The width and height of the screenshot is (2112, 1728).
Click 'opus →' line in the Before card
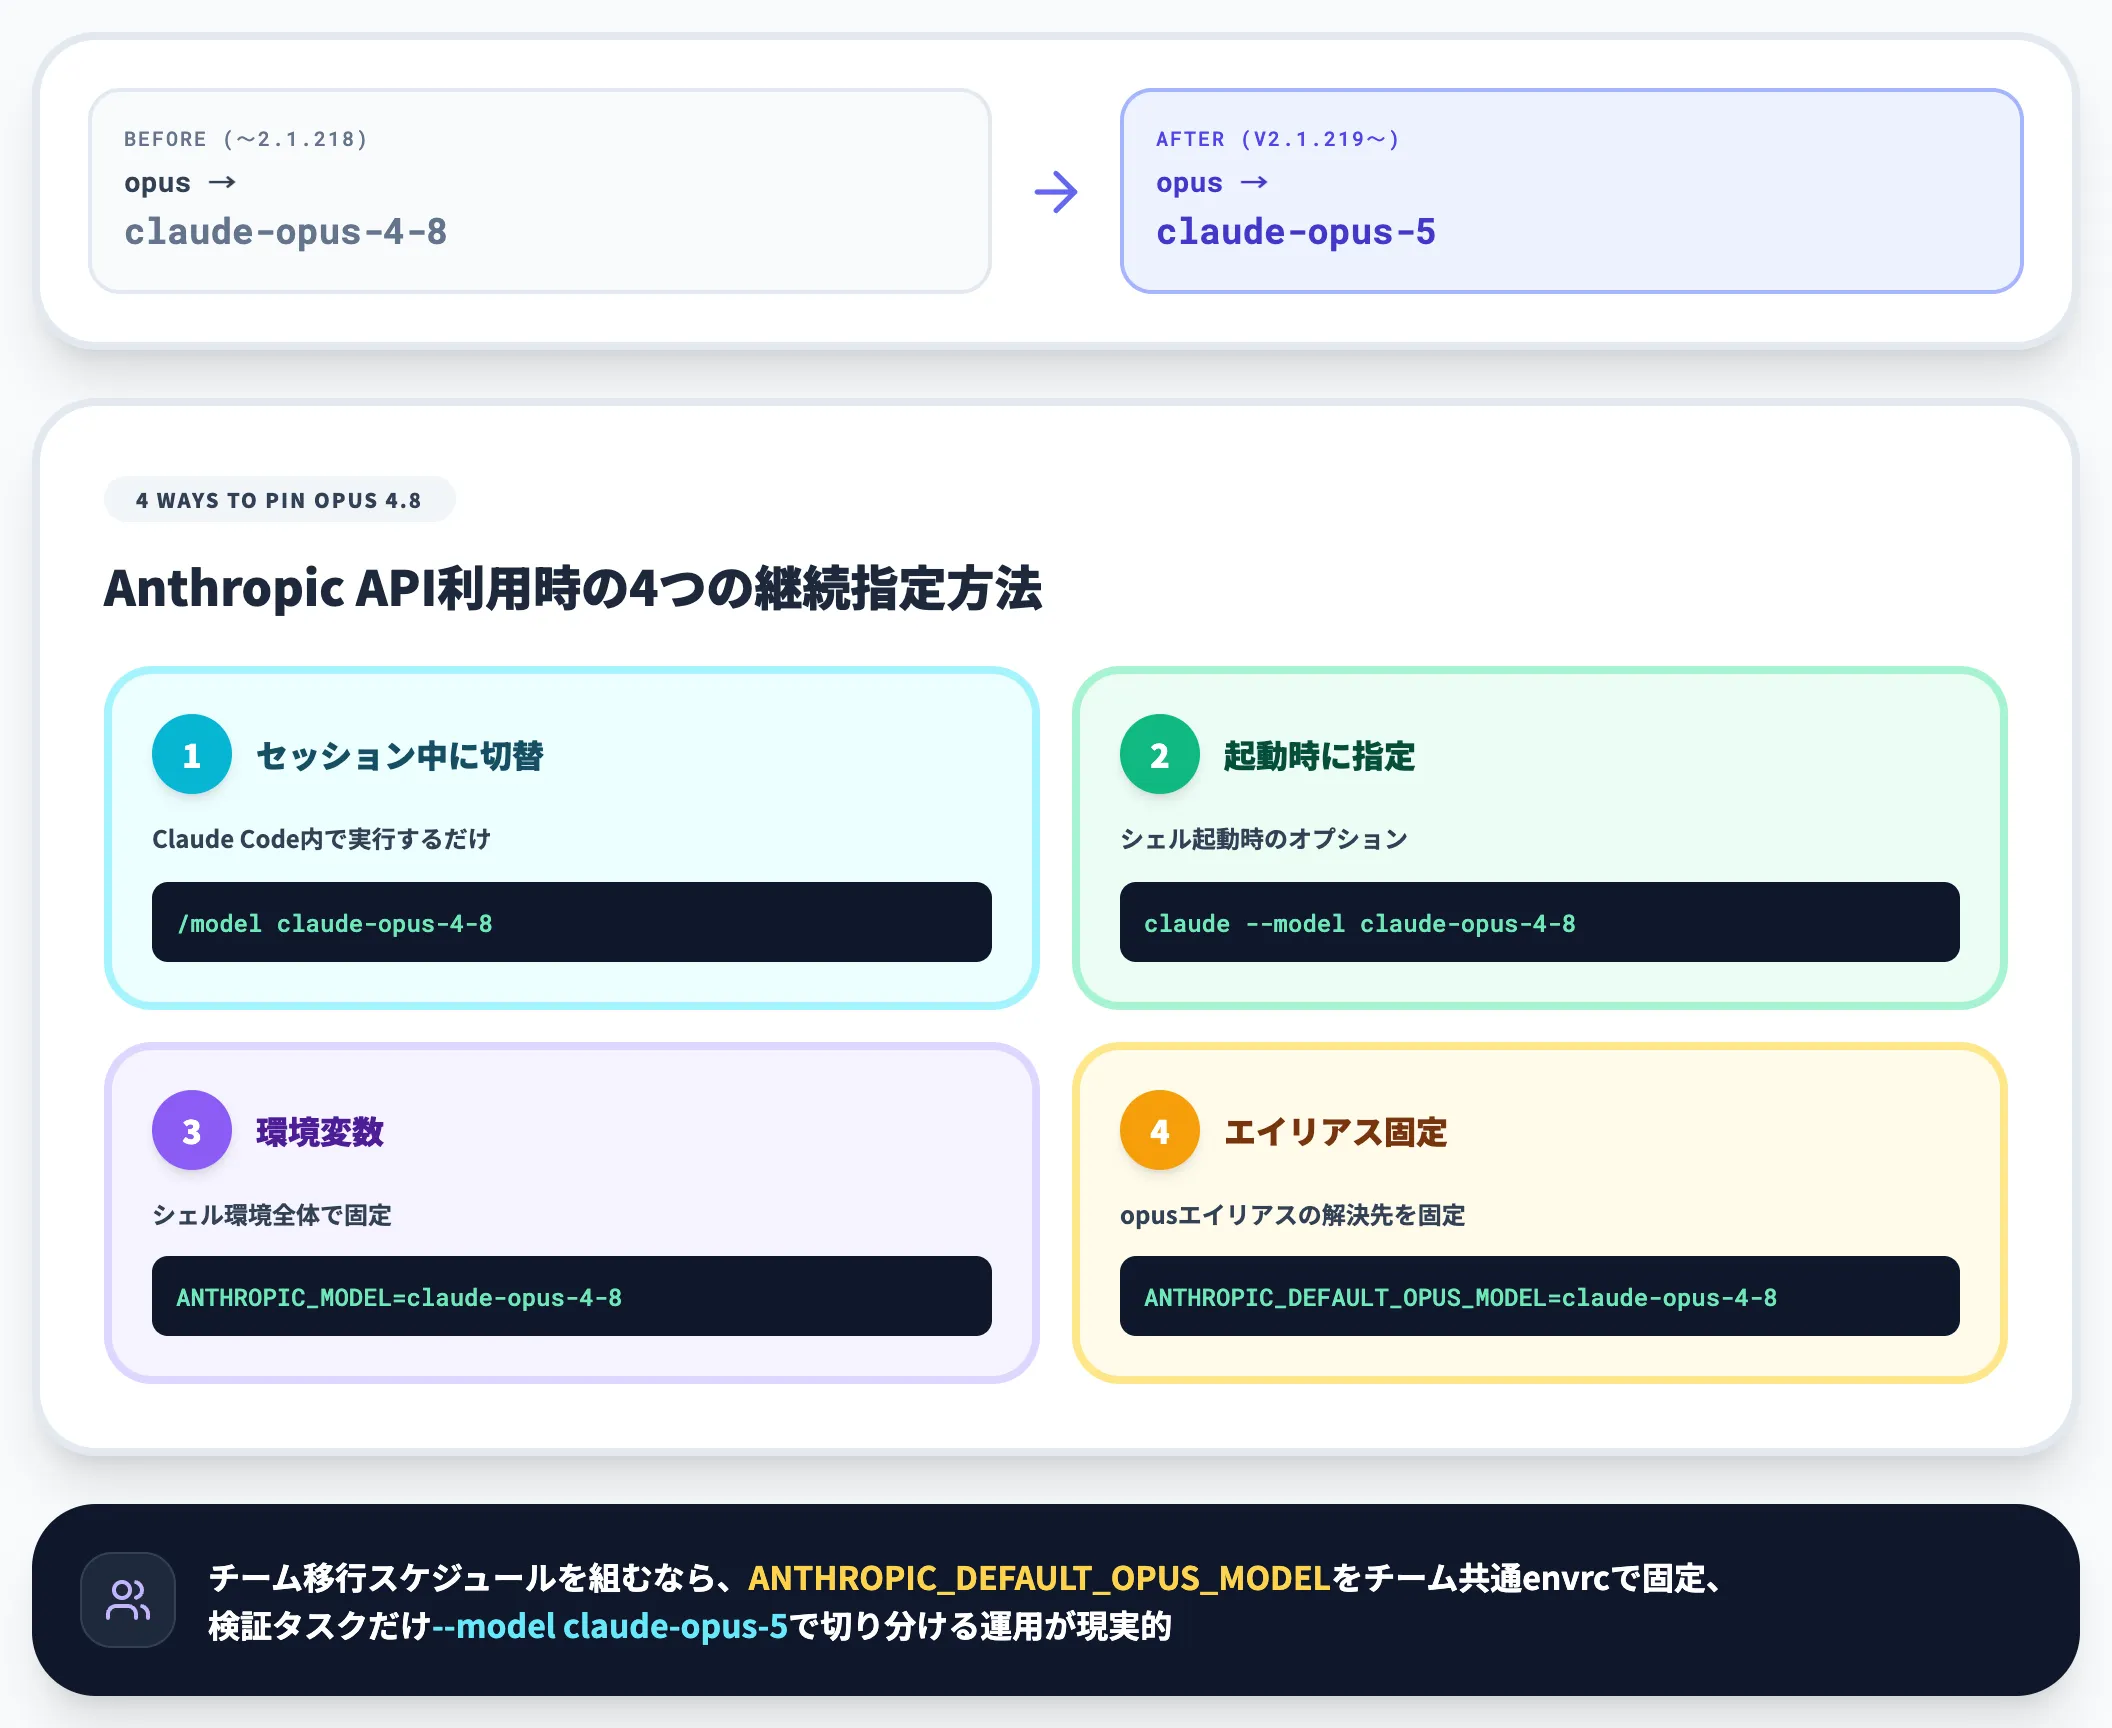pos(180,183)
